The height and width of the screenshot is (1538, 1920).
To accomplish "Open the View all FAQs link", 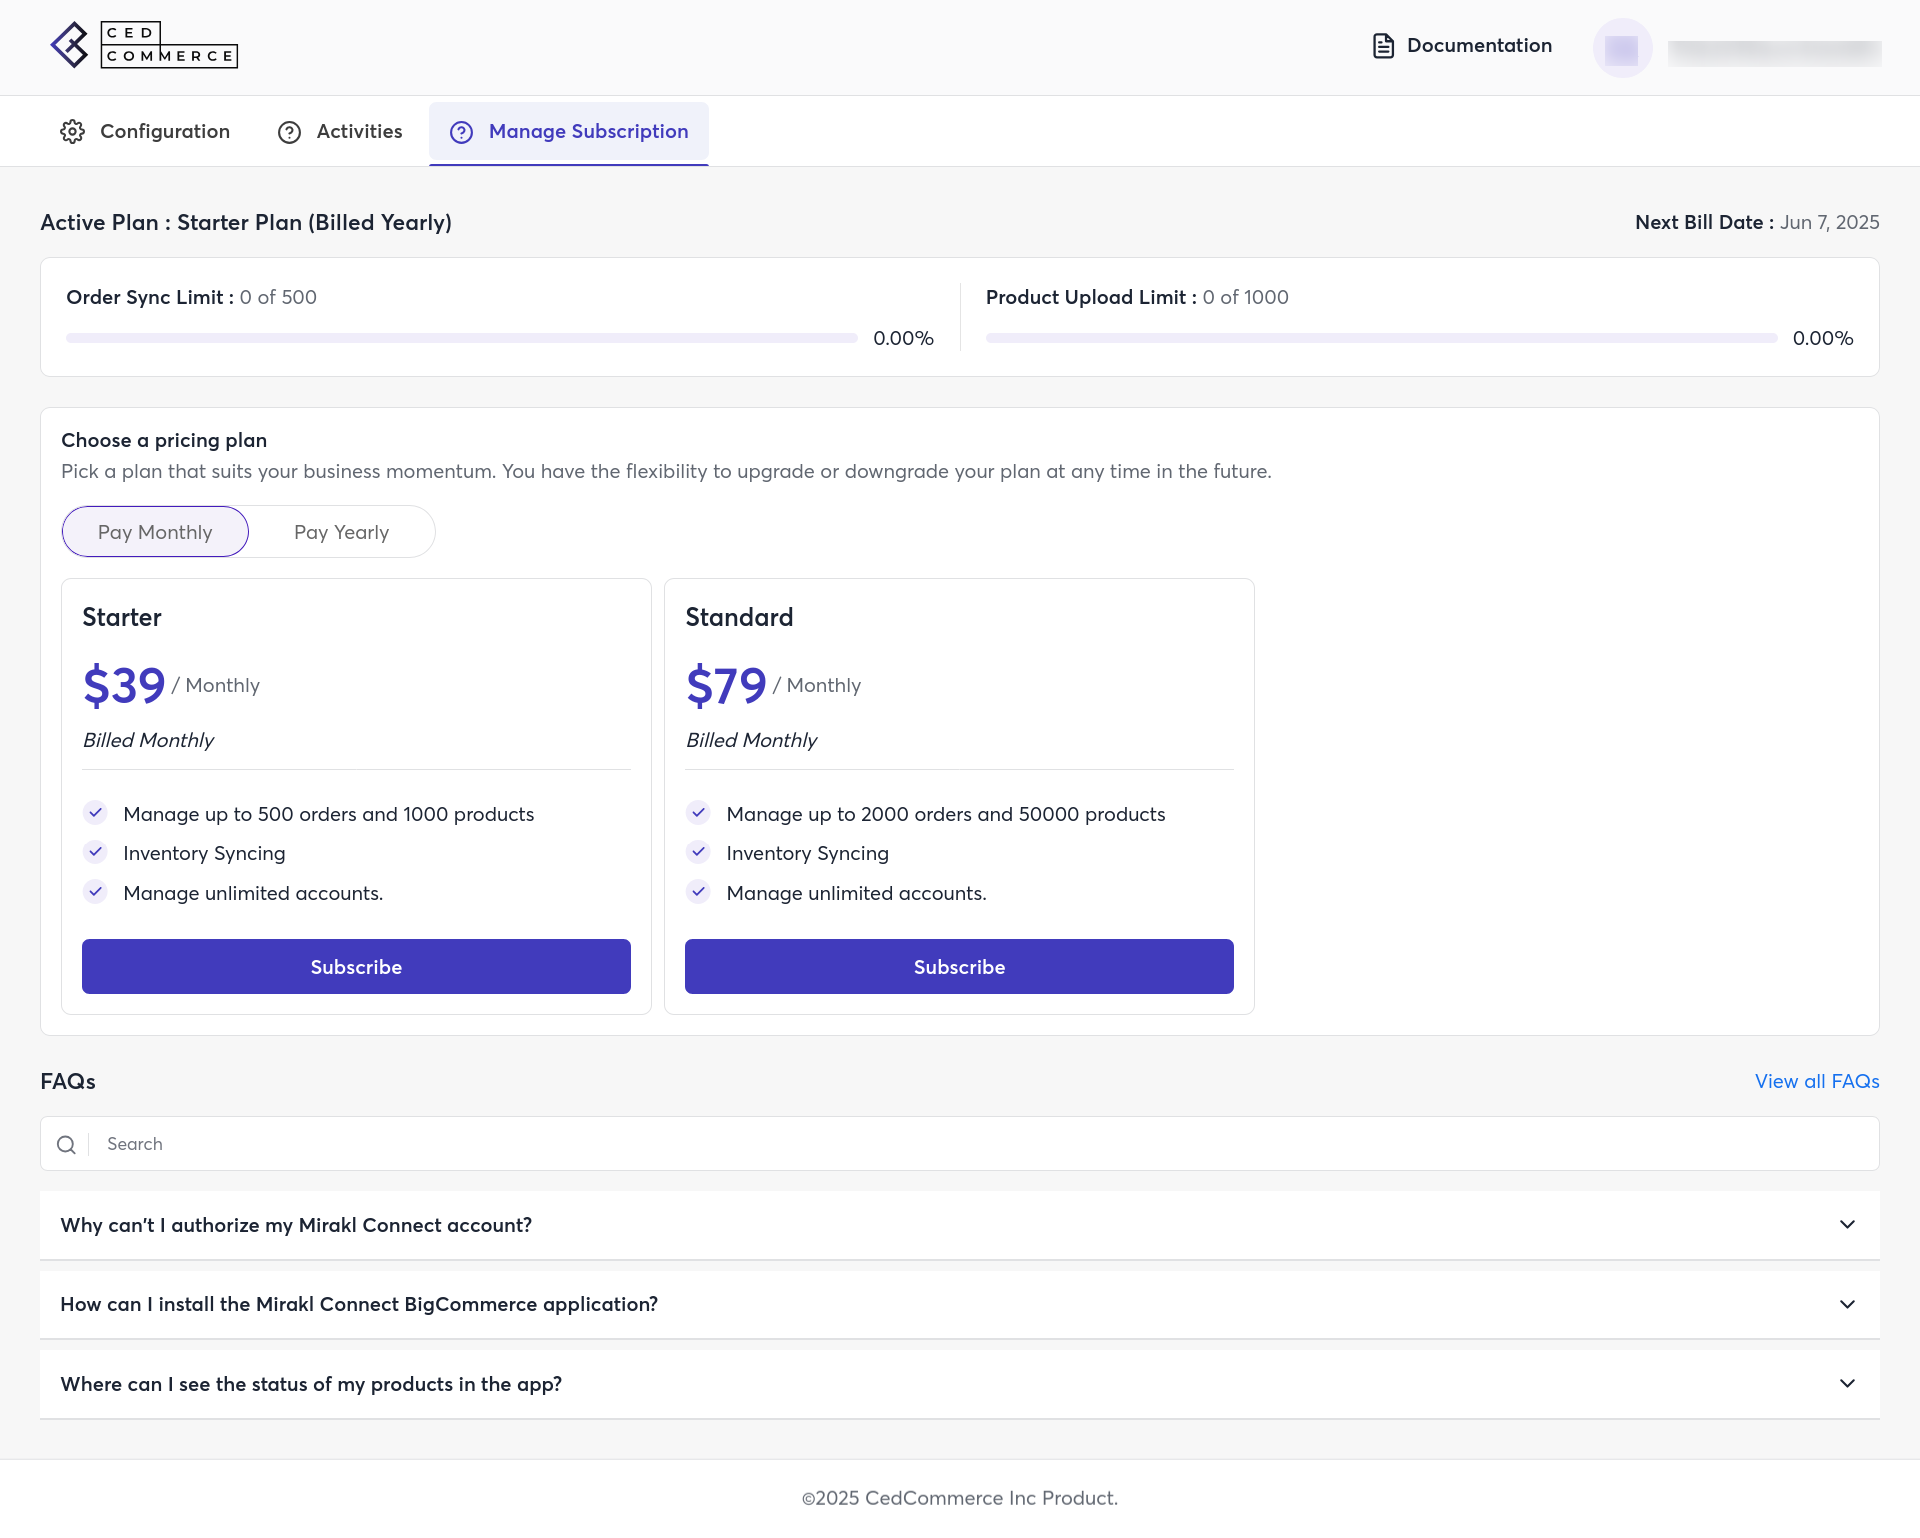I will click(x=1817, y=1082).
